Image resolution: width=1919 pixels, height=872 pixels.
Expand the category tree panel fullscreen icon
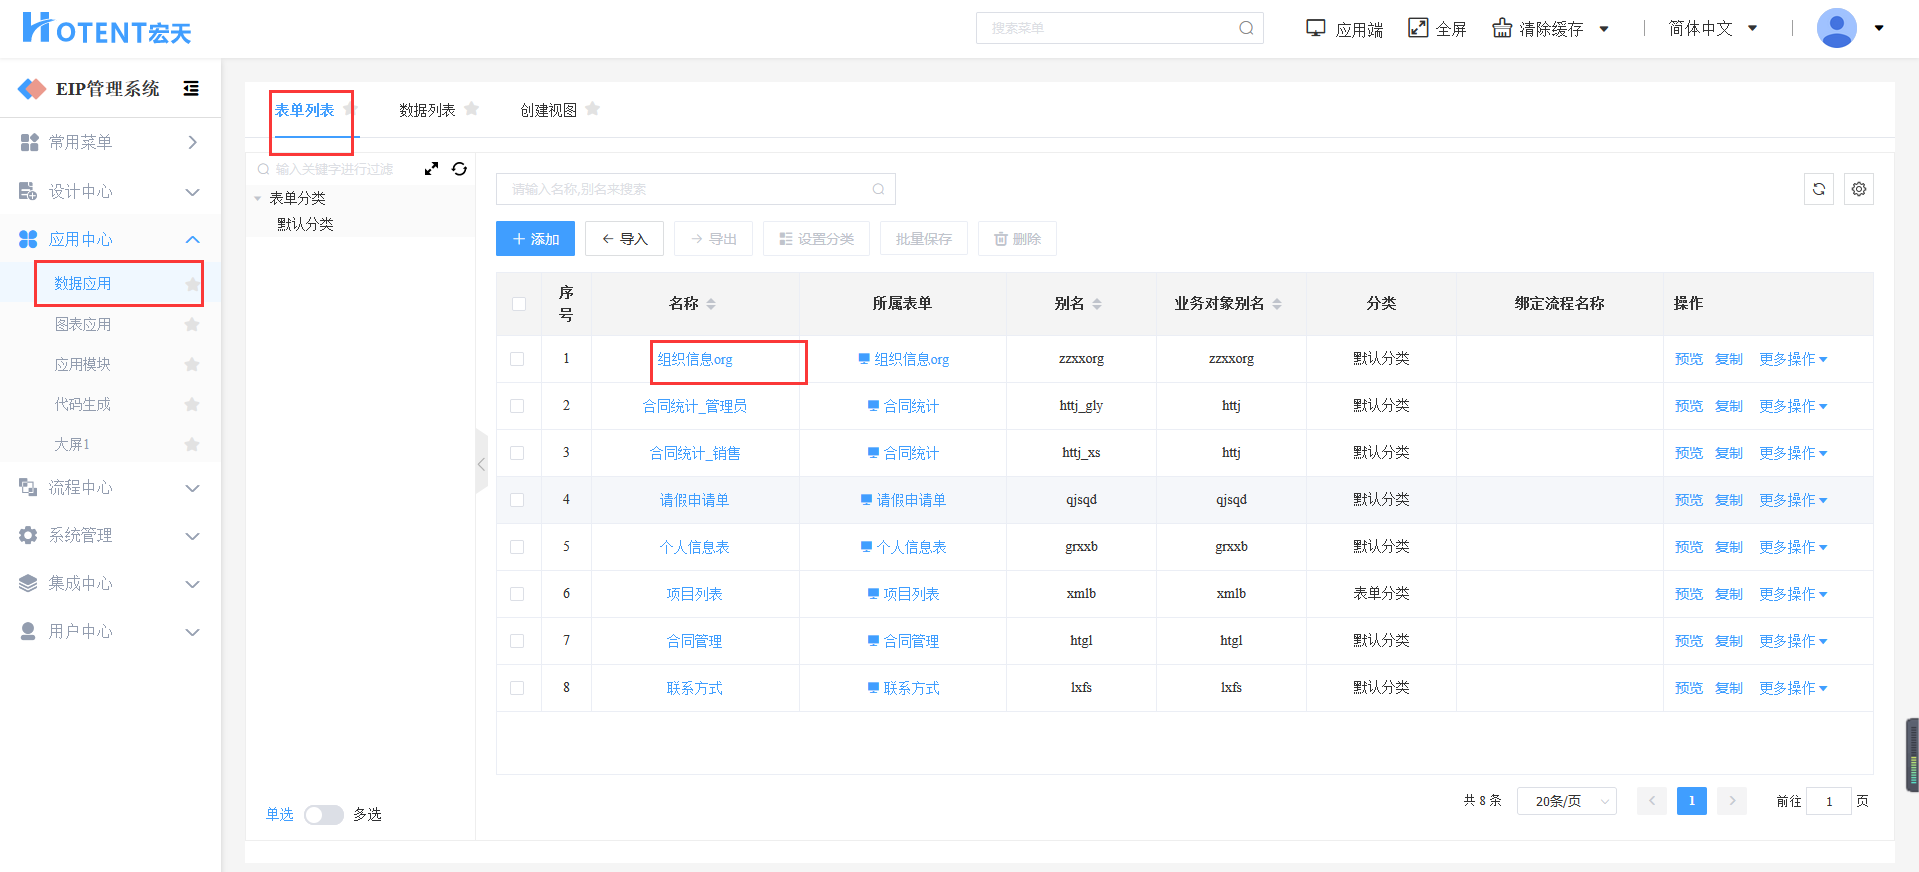tap(431, 169)
